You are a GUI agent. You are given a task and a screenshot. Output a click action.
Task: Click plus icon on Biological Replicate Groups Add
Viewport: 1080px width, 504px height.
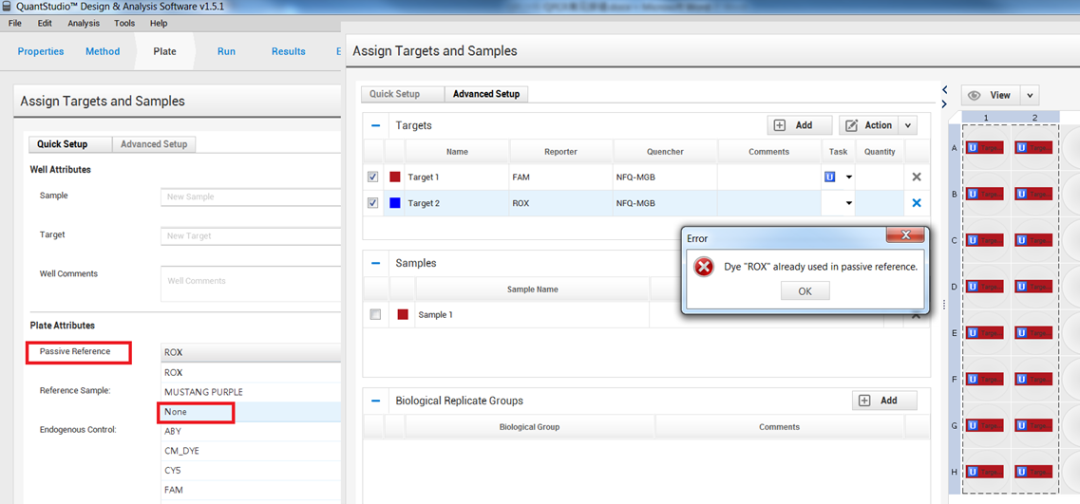pyautogui.click(x=864, y=401)
